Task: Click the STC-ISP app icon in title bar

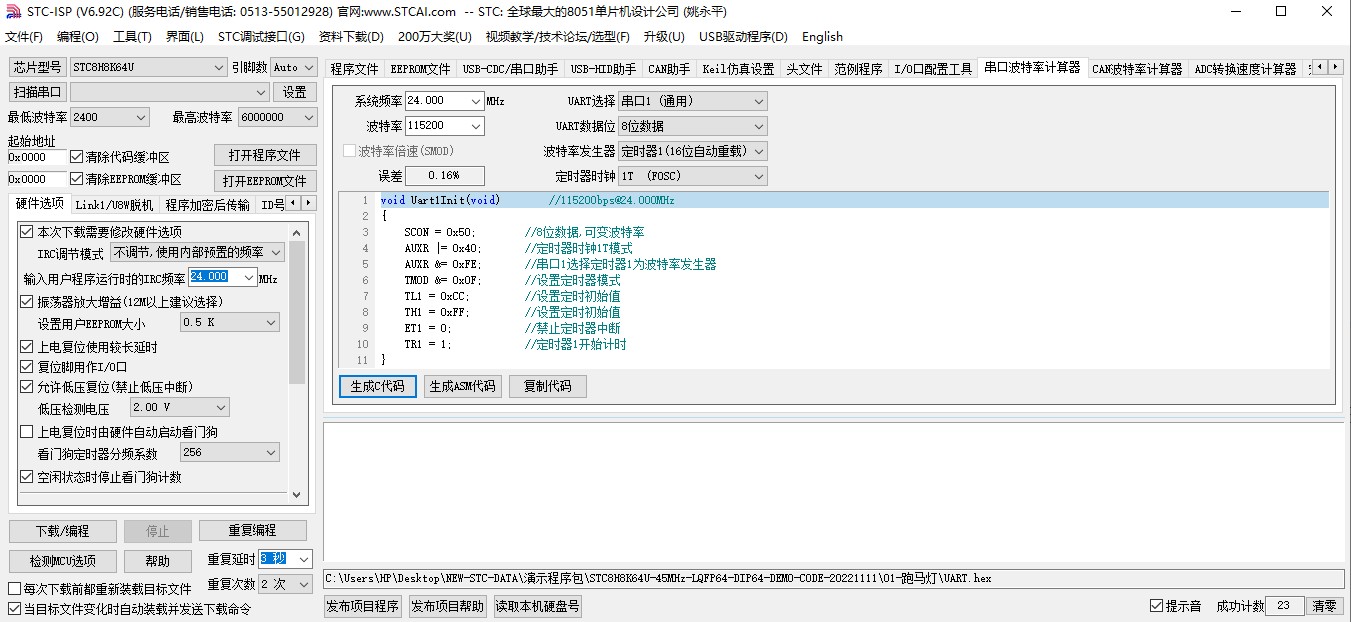Action: 13,12
